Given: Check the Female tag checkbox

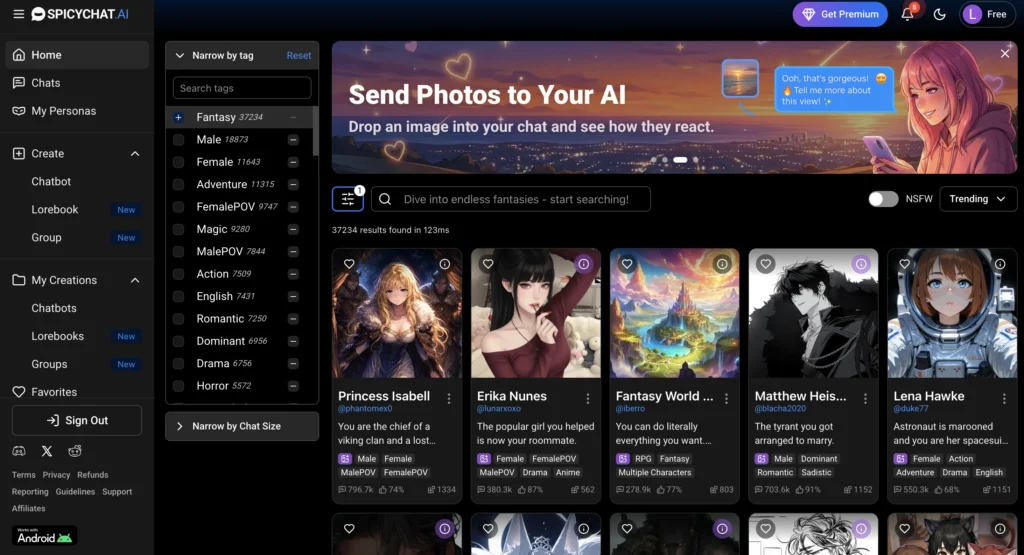Looking at the screenshot, I should click(x=178, y=162).
